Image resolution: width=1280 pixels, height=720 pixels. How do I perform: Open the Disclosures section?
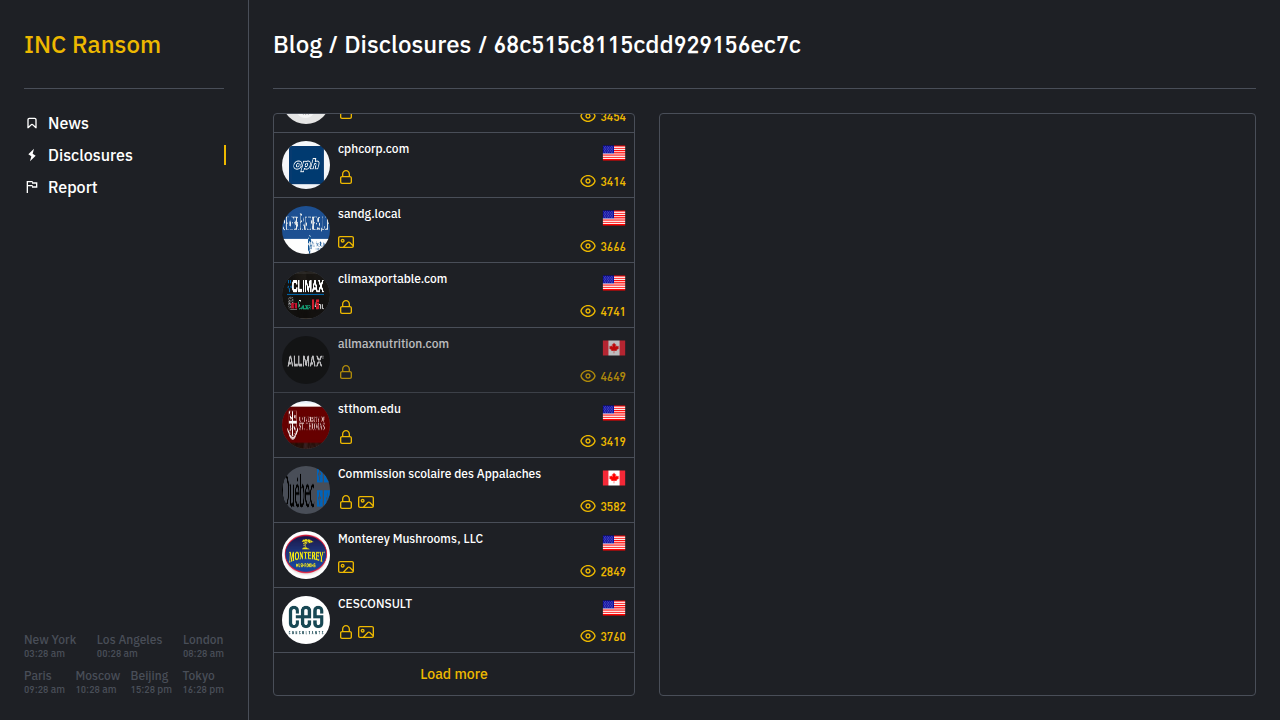(90, 155)
